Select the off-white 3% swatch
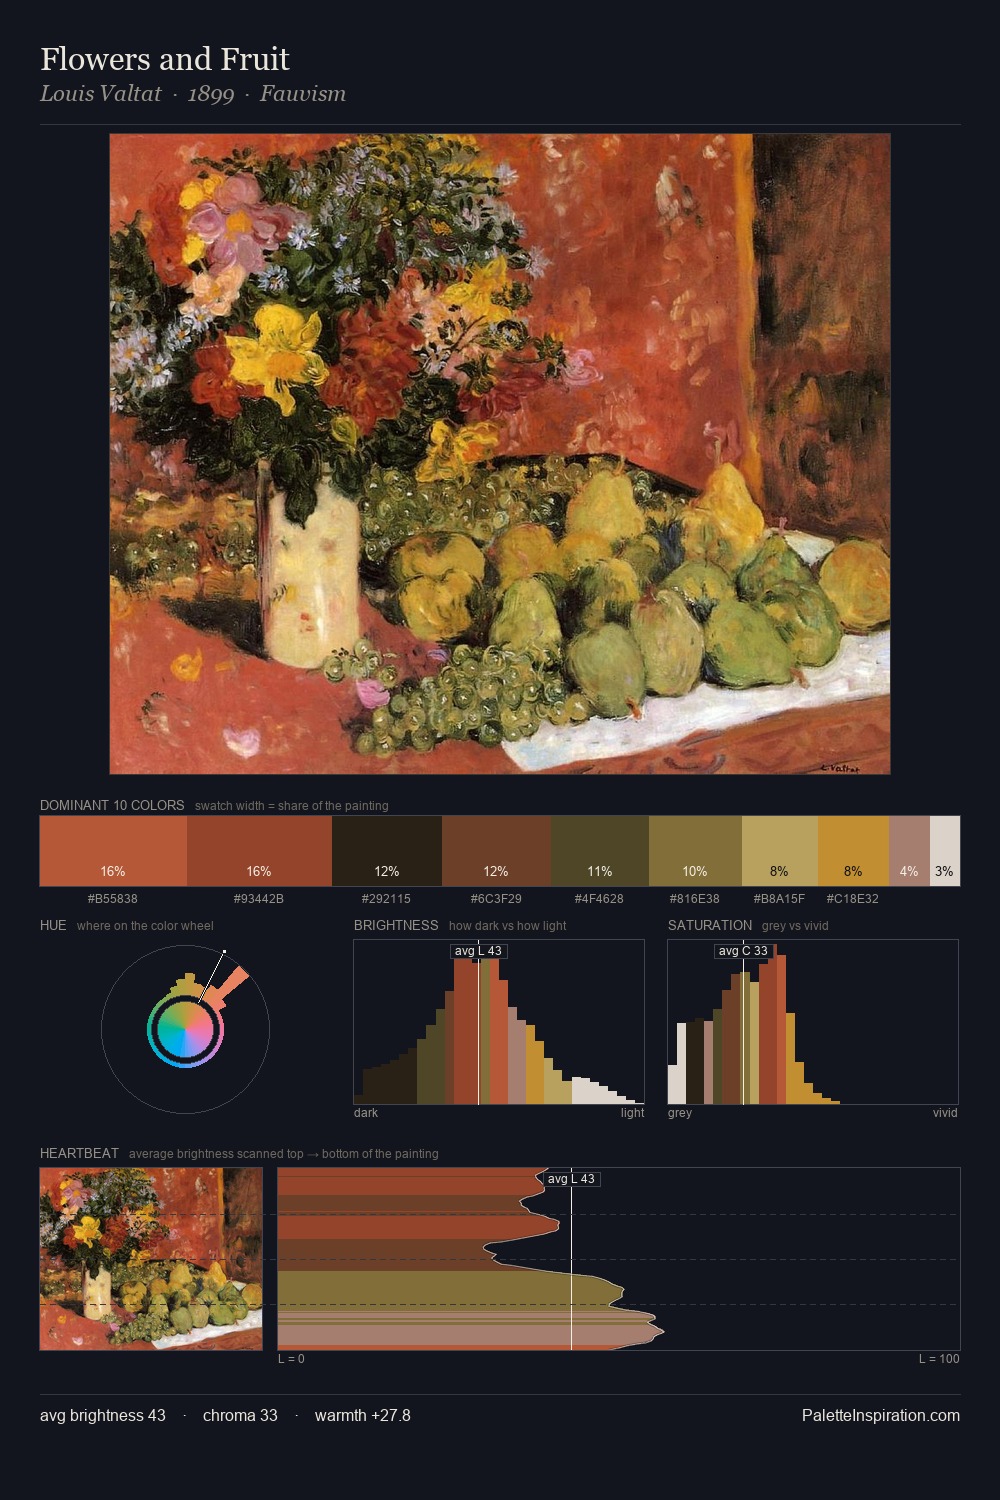Image resolution: width=1000 pixels, height=1500 pixels. [945, 851]
